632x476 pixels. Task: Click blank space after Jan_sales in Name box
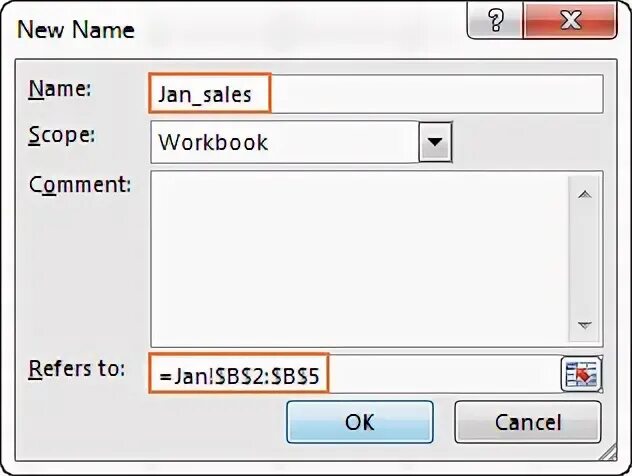(x=440, y=94)
